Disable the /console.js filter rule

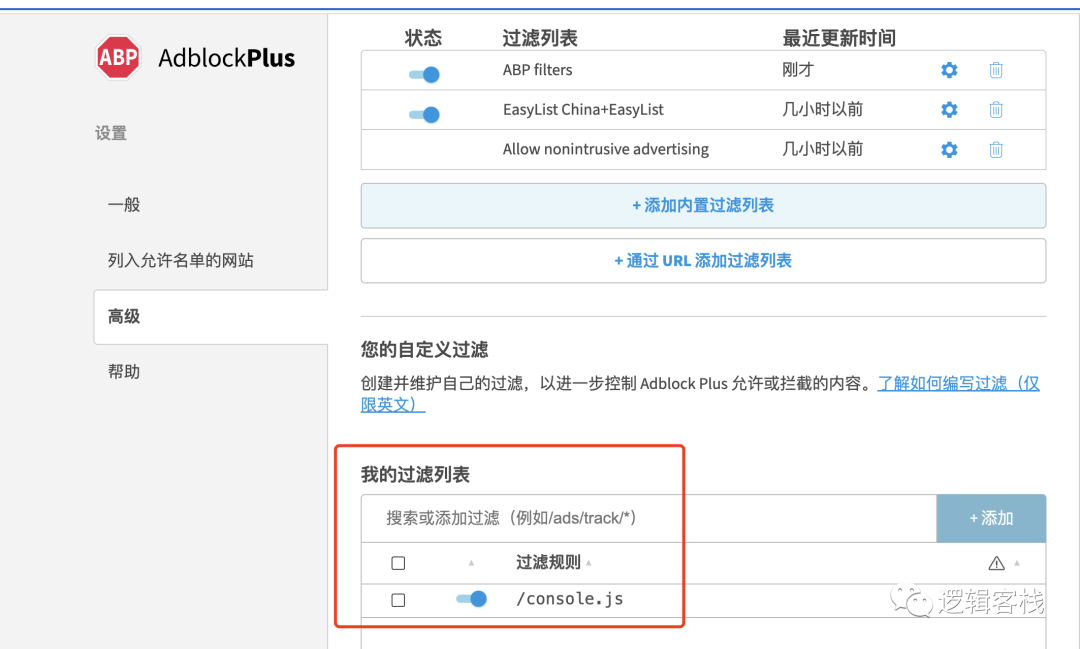472,599
